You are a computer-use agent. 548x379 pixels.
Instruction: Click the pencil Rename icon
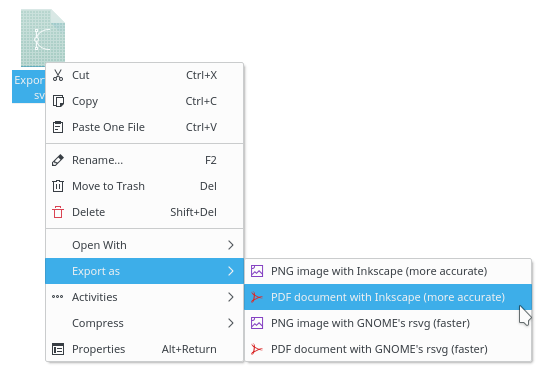[58, 160]
